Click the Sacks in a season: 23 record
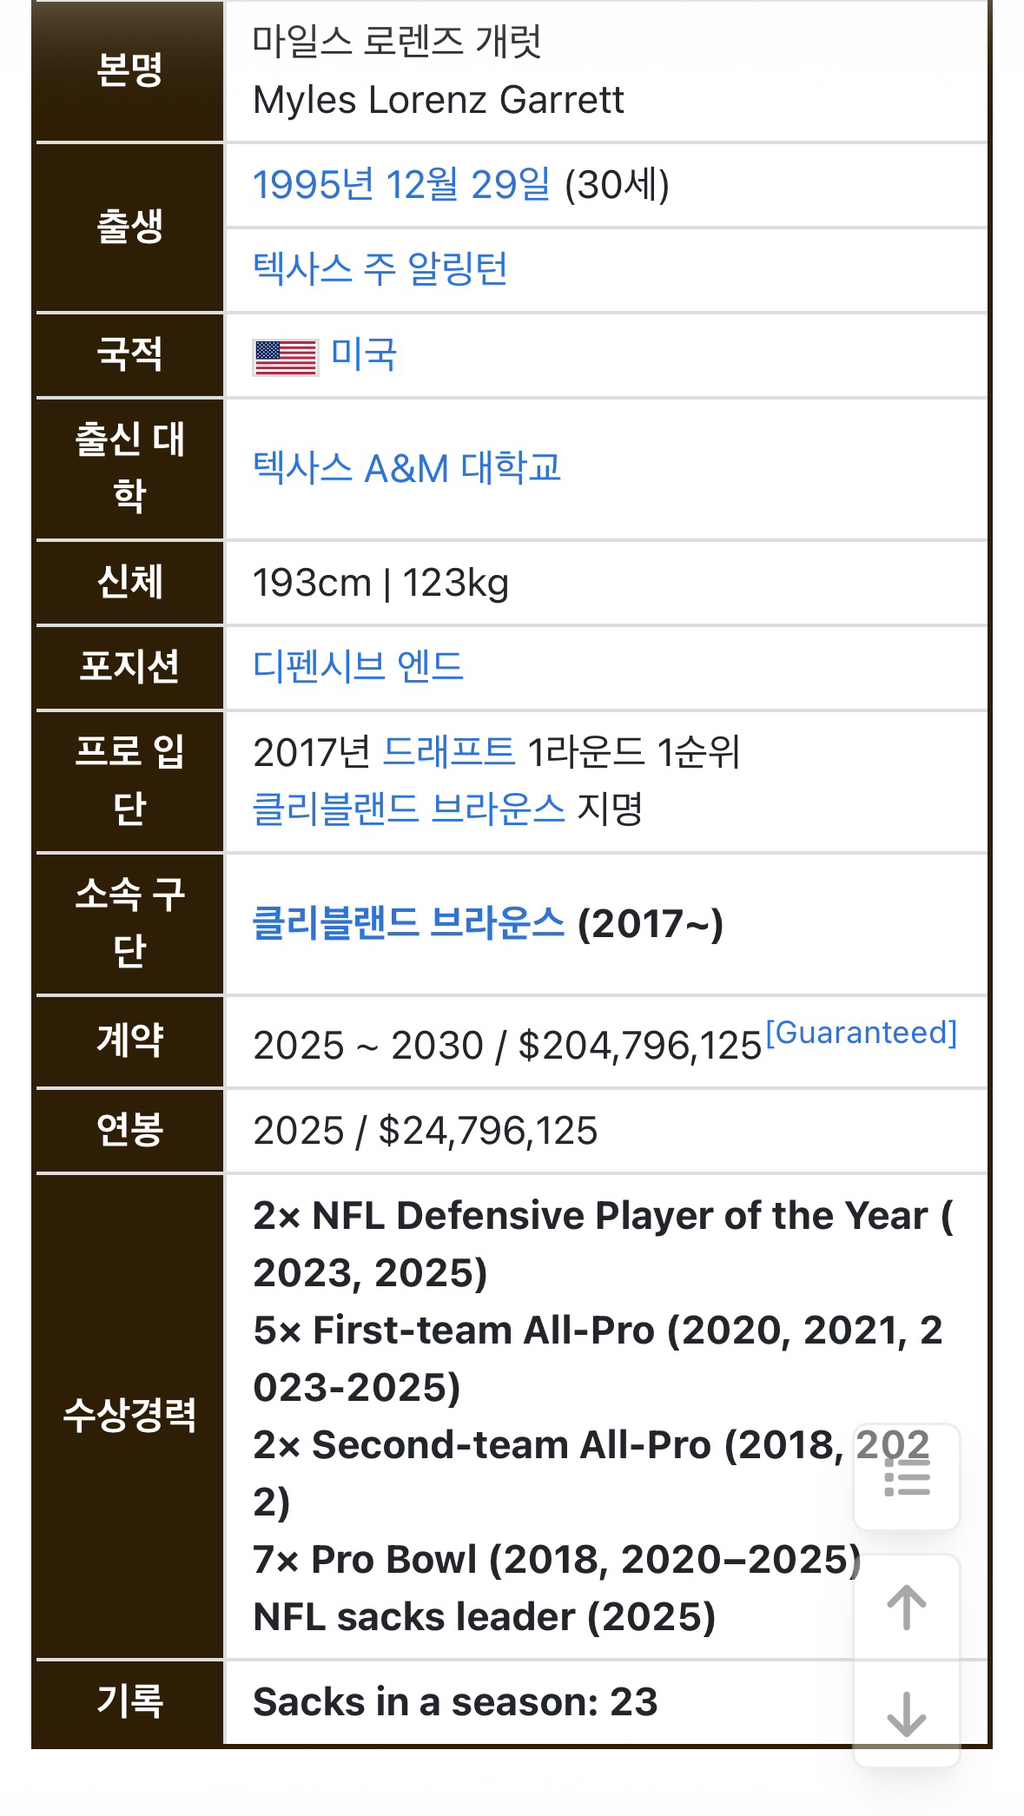This screenshot has height=1816, width=1024. point(455,1702)
